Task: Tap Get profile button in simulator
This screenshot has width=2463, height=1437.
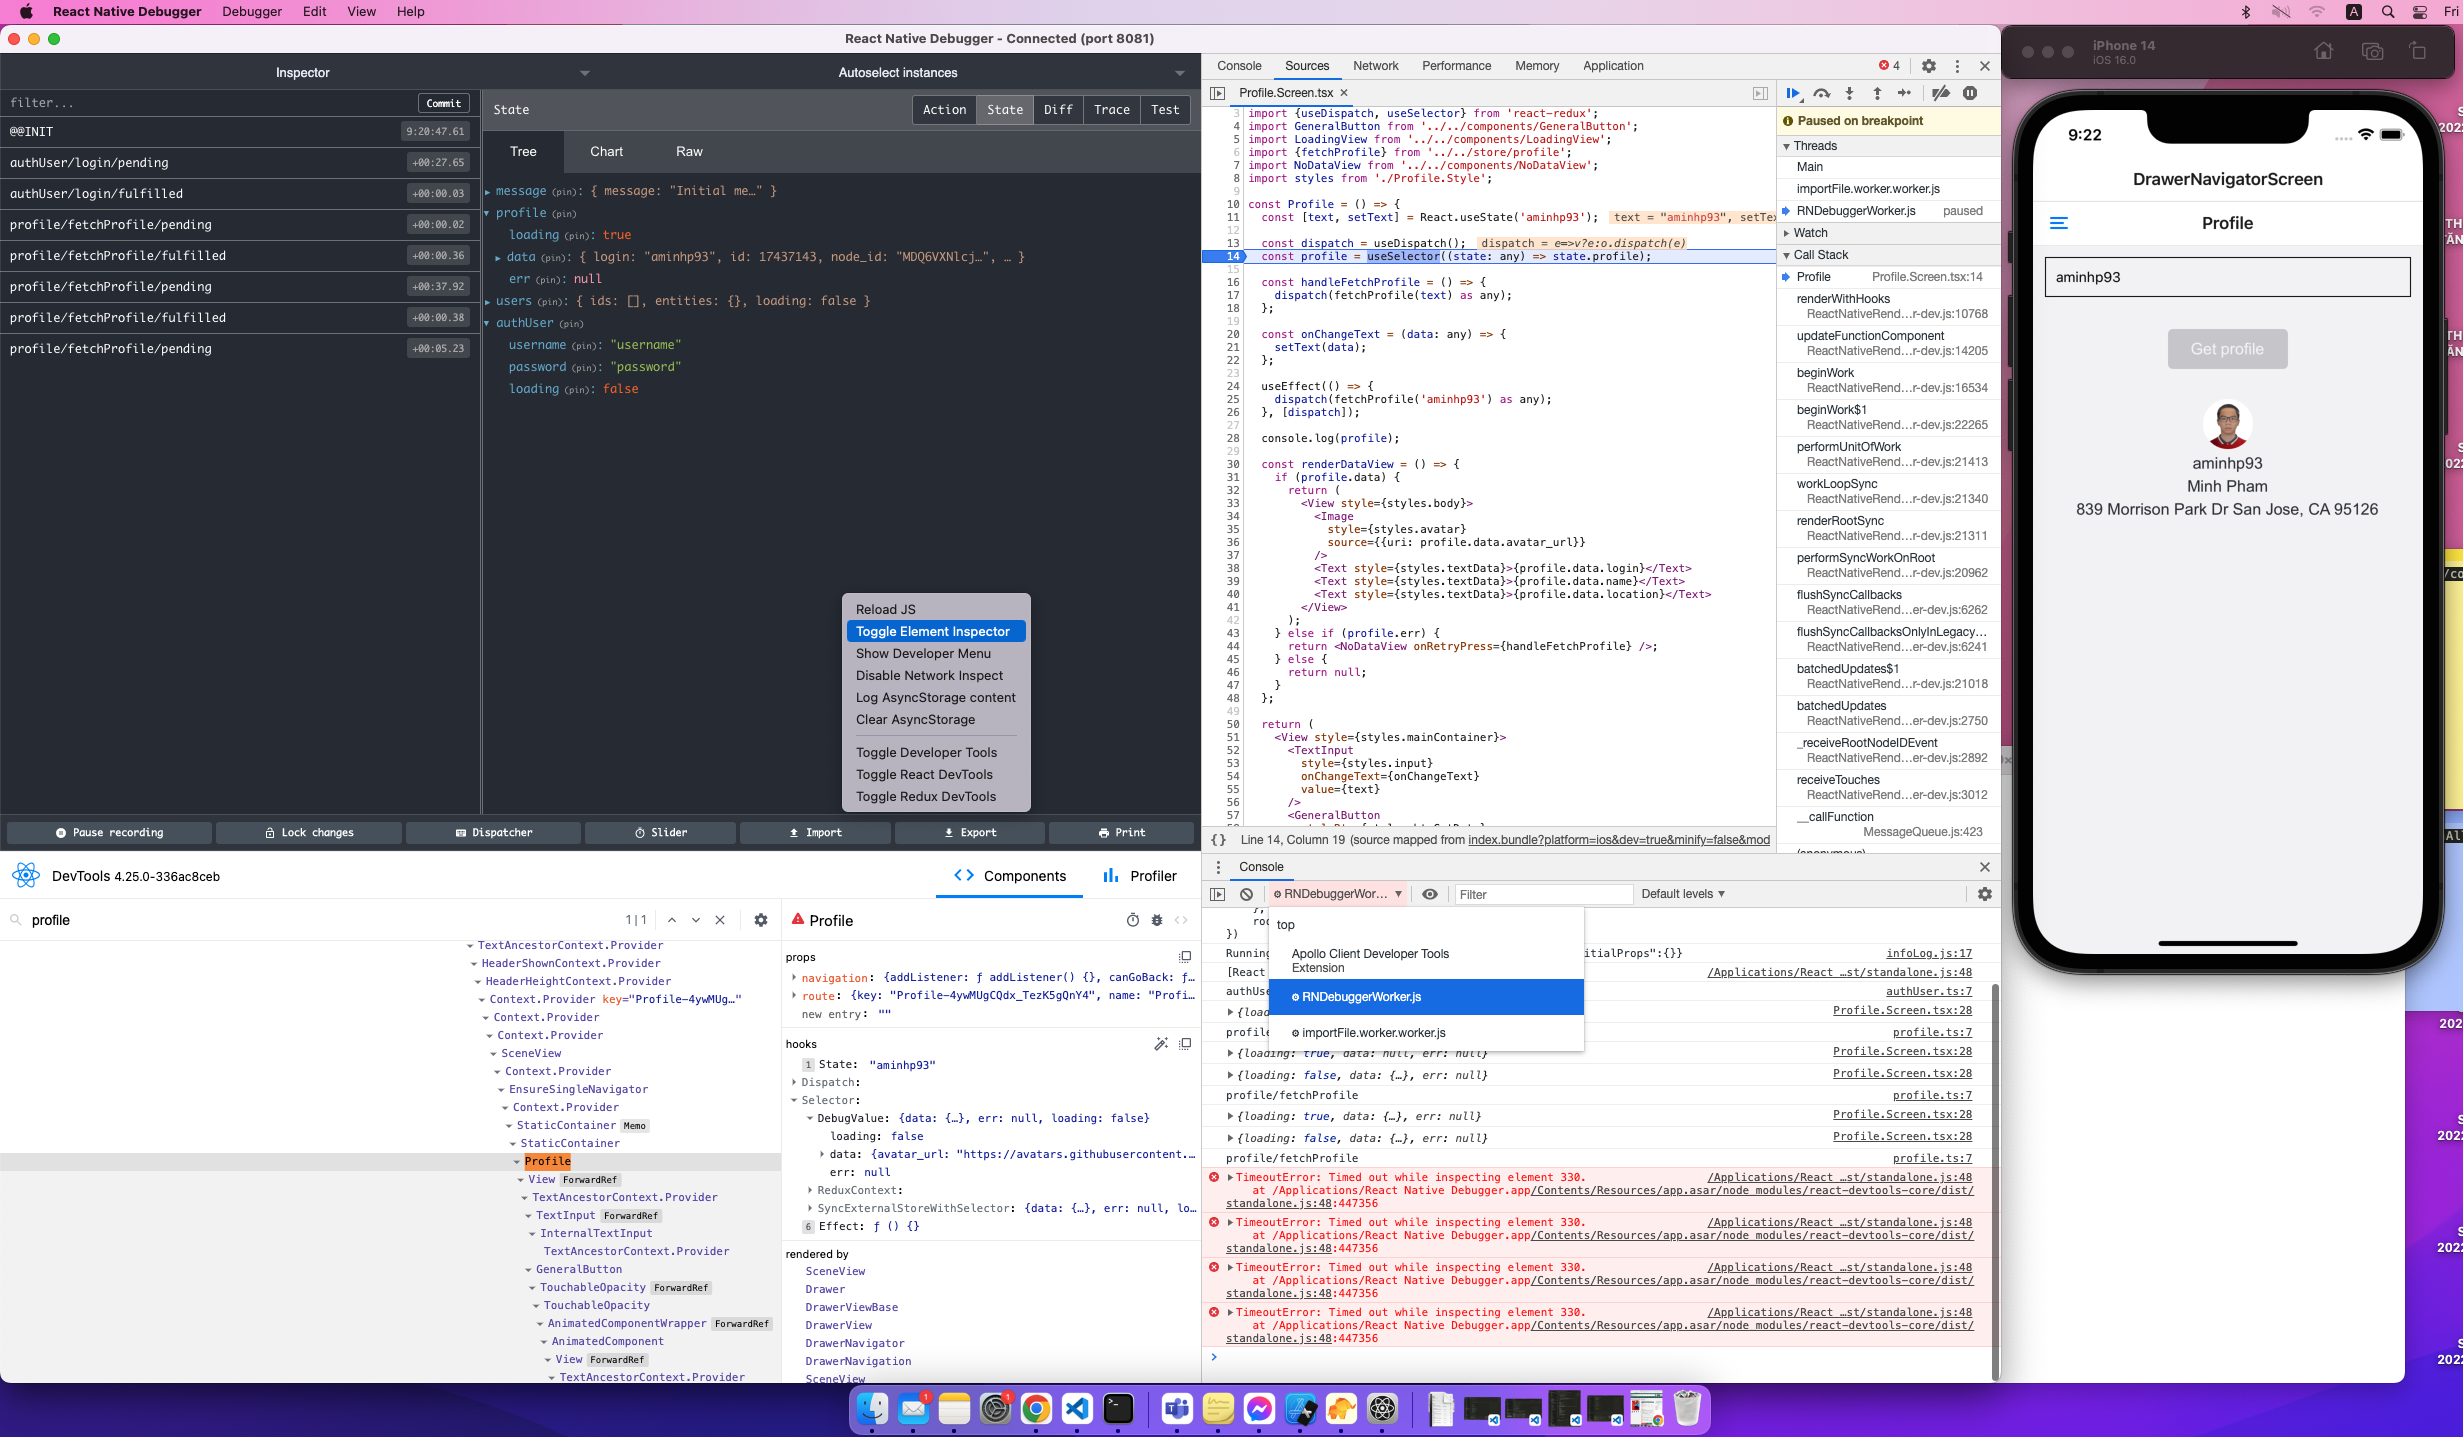Action: (2227, 349)
